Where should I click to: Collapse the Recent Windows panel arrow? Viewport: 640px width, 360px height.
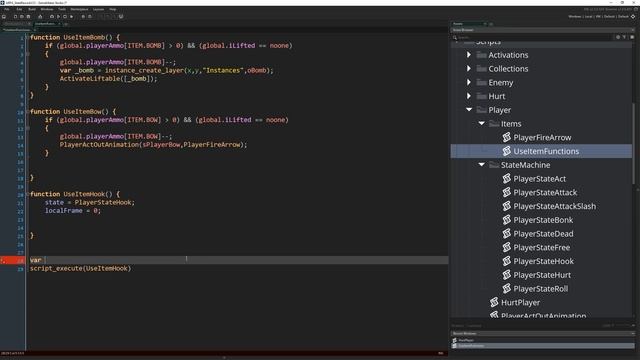[633, 333]
